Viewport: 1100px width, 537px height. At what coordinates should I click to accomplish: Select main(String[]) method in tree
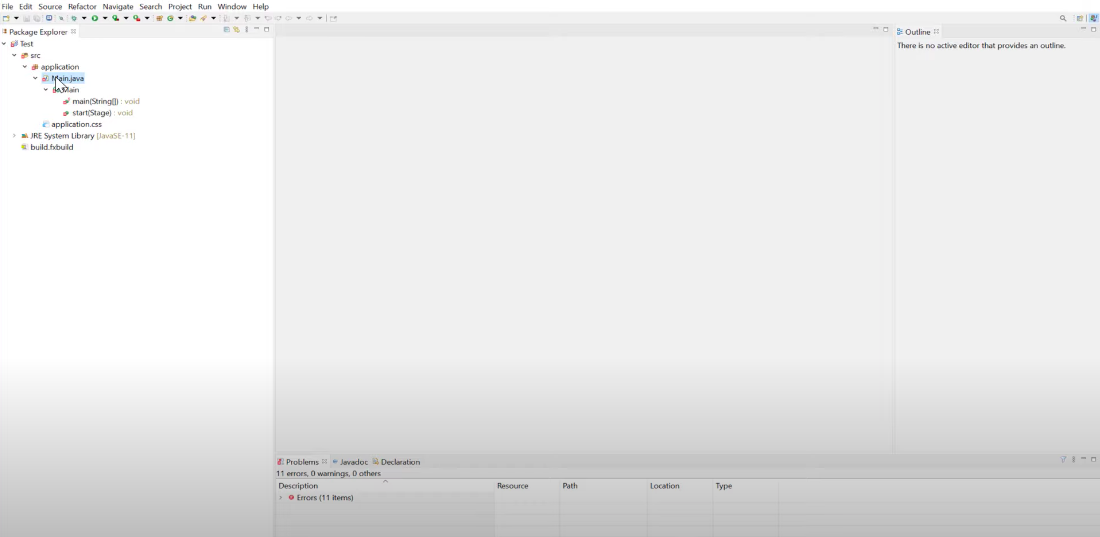[106, 101]
